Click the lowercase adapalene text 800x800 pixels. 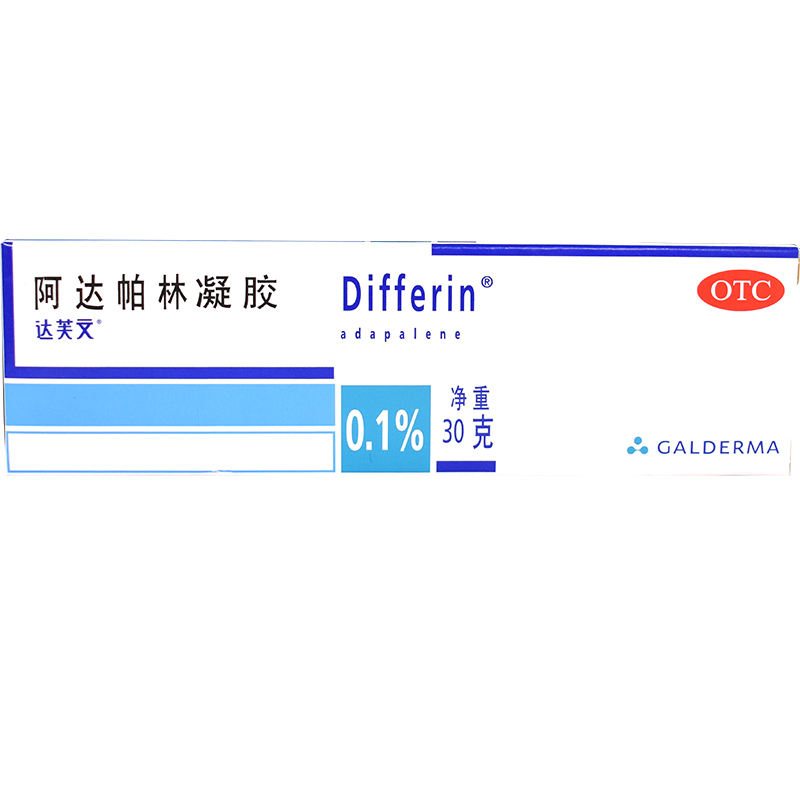point(400,335)
